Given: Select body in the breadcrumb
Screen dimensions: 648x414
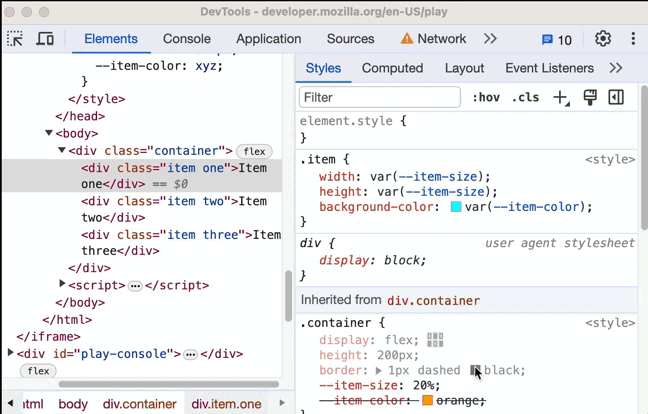Looking at the screenshot, I should (73, 404).
